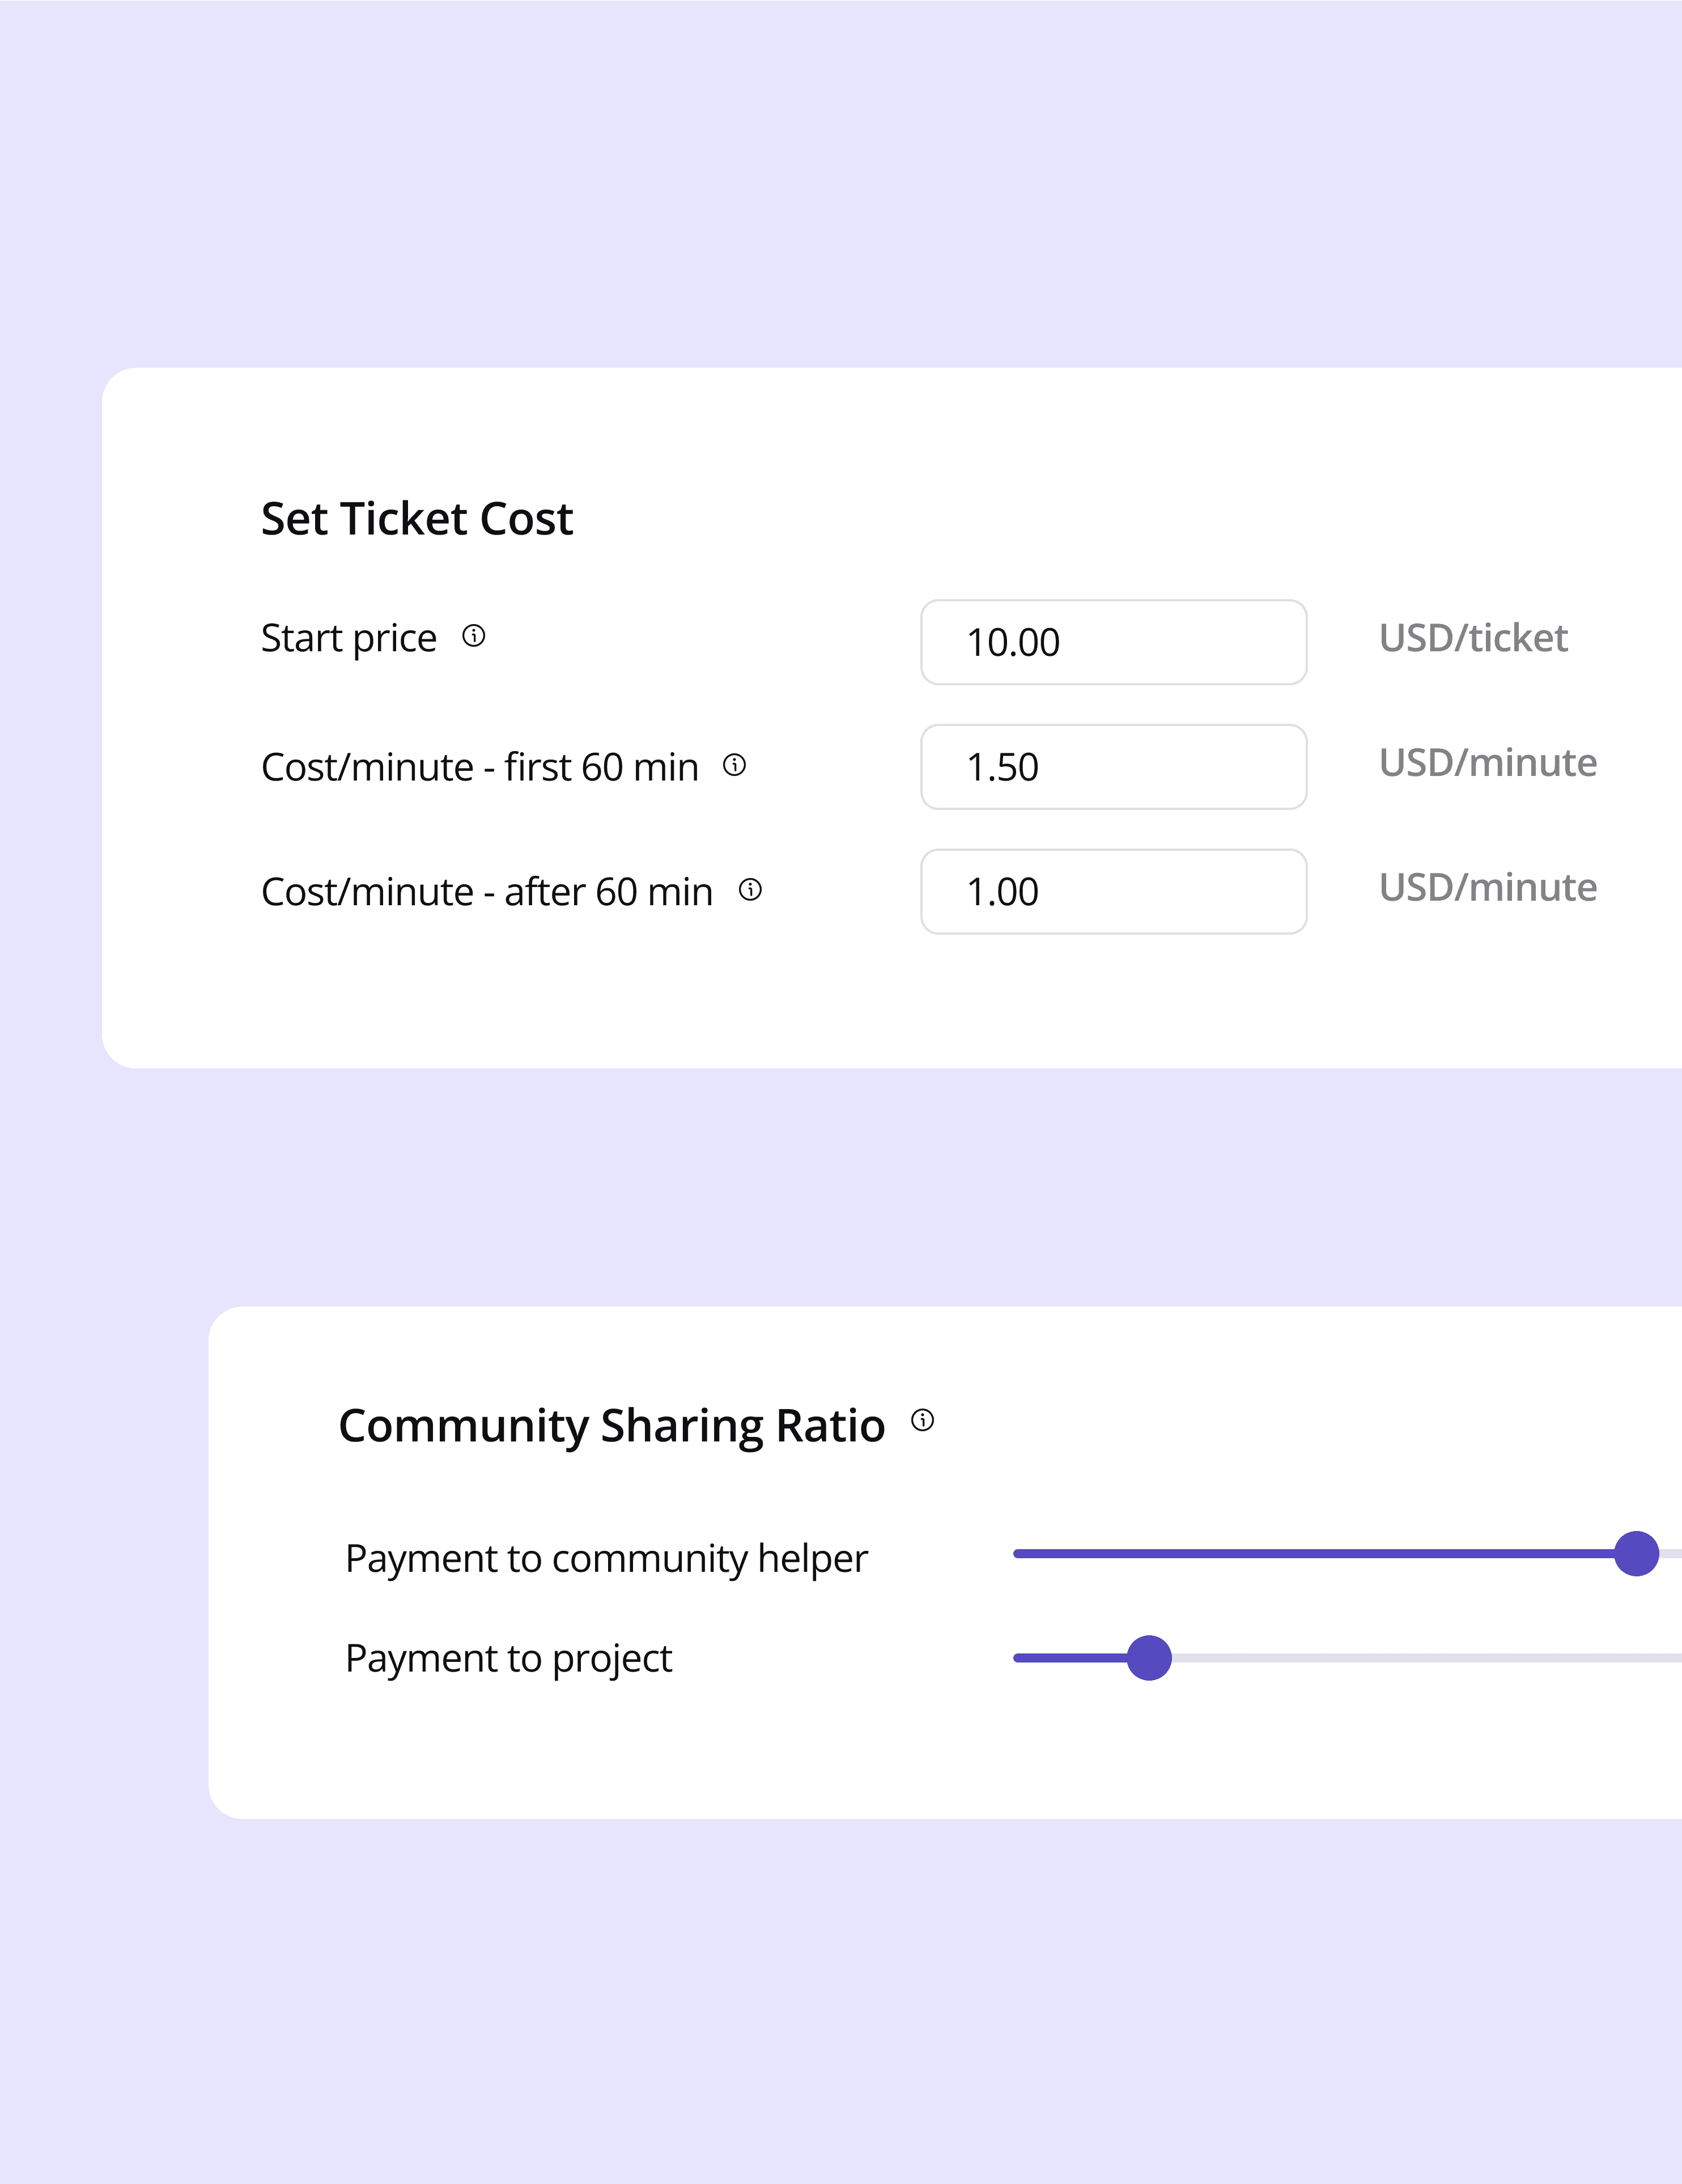This screenshot has width=1682, height=2184.
Task: Select the 1.50 cost per minute field
Action: (1114, 767)
